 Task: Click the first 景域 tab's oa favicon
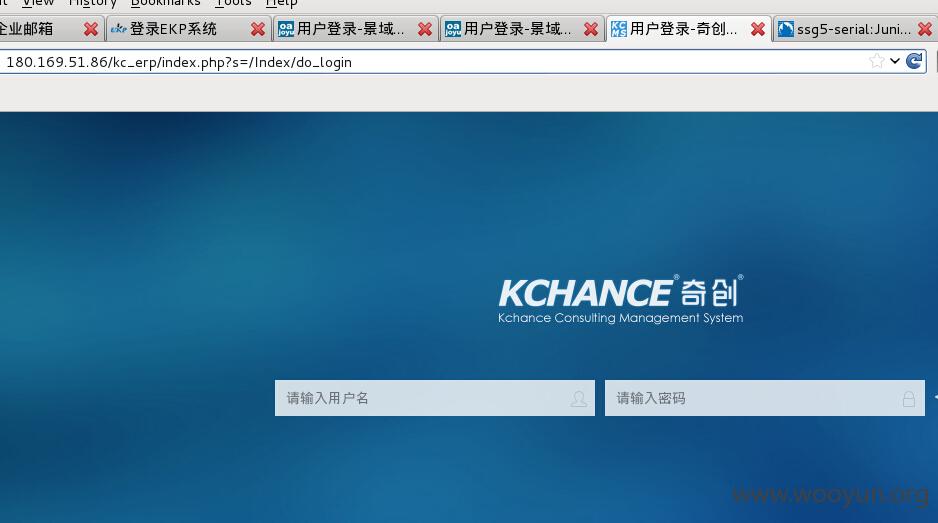[x=286, y=29]
